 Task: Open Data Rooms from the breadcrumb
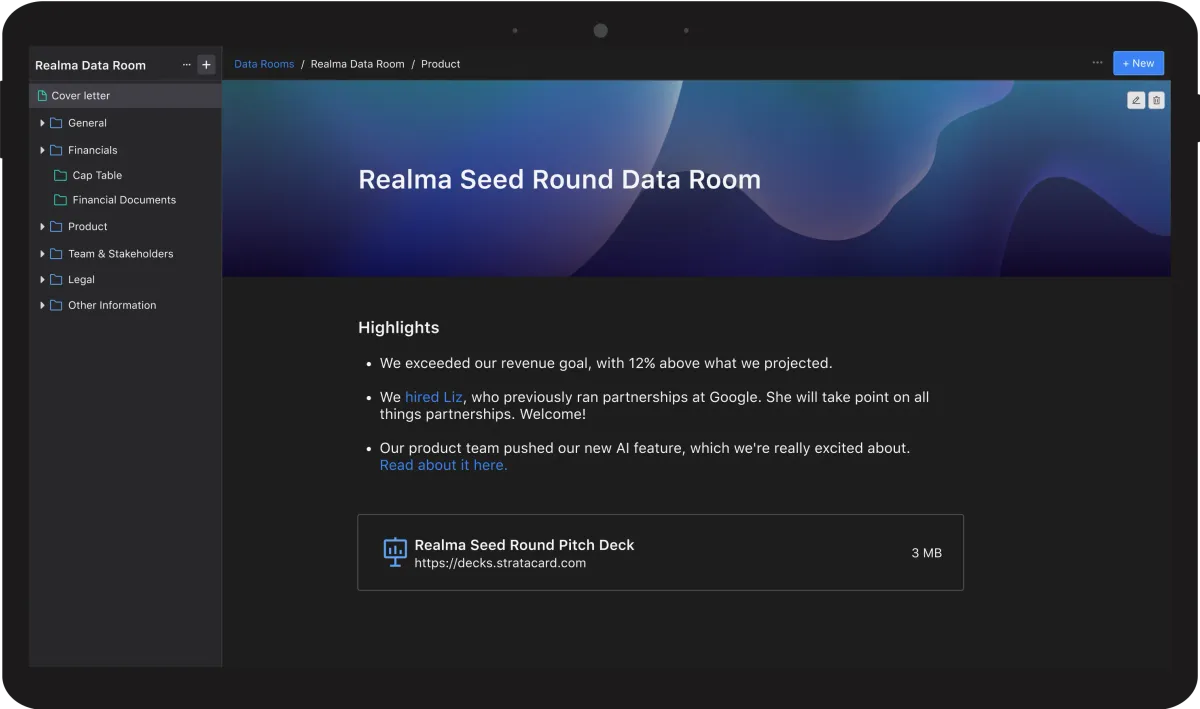point(263,63)
